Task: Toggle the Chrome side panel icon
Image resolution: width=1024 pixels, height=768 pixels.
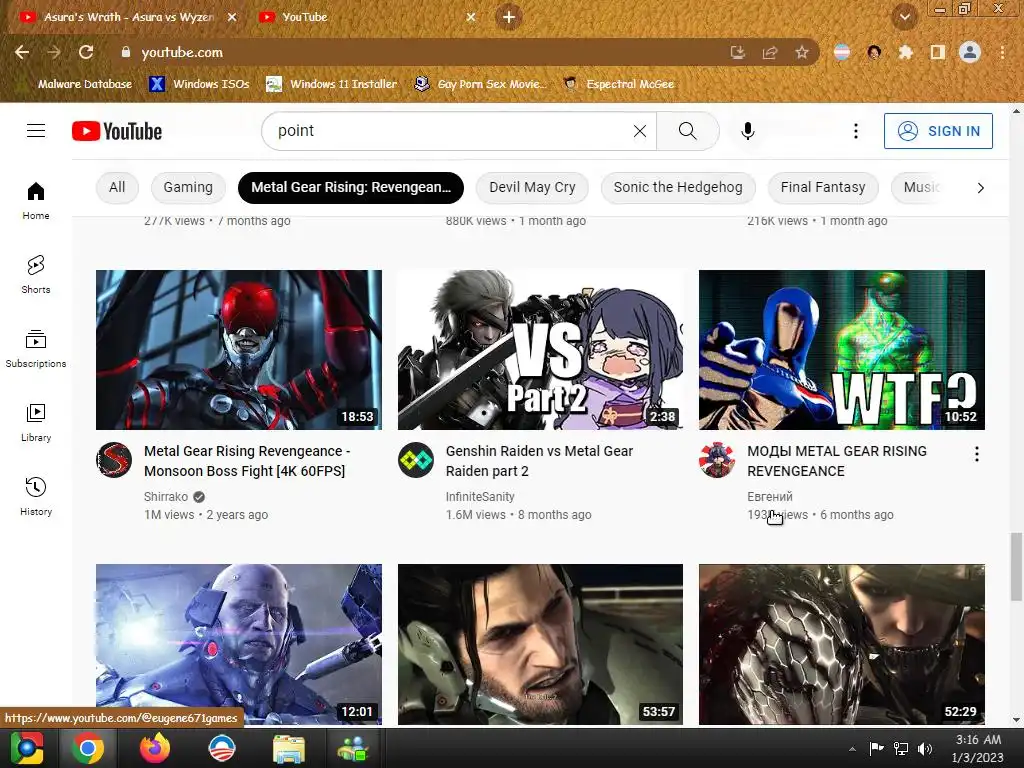Action: pyautogui.click(x=938, y=52)
